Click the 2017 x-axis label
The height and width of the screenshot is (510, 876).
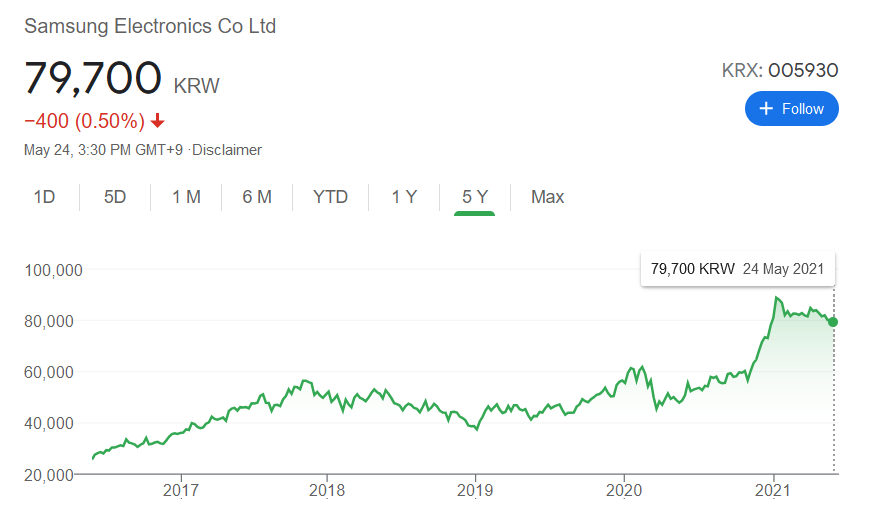[x=180, y=490]
